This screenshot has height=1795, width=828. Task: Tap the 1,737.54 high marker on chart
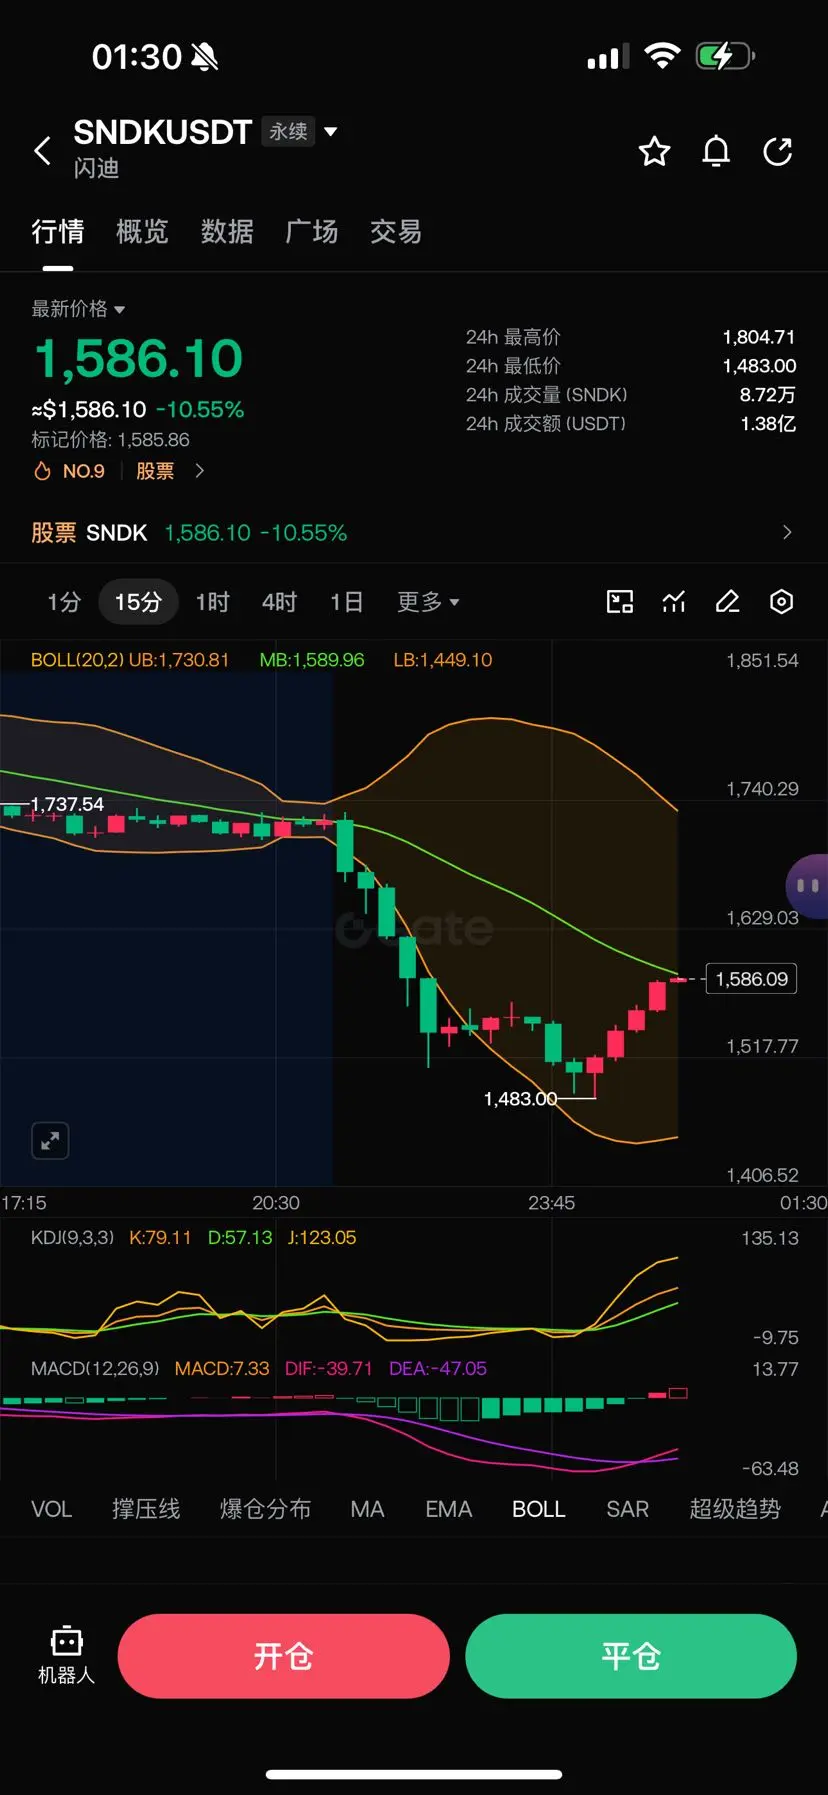click(67, 804)
